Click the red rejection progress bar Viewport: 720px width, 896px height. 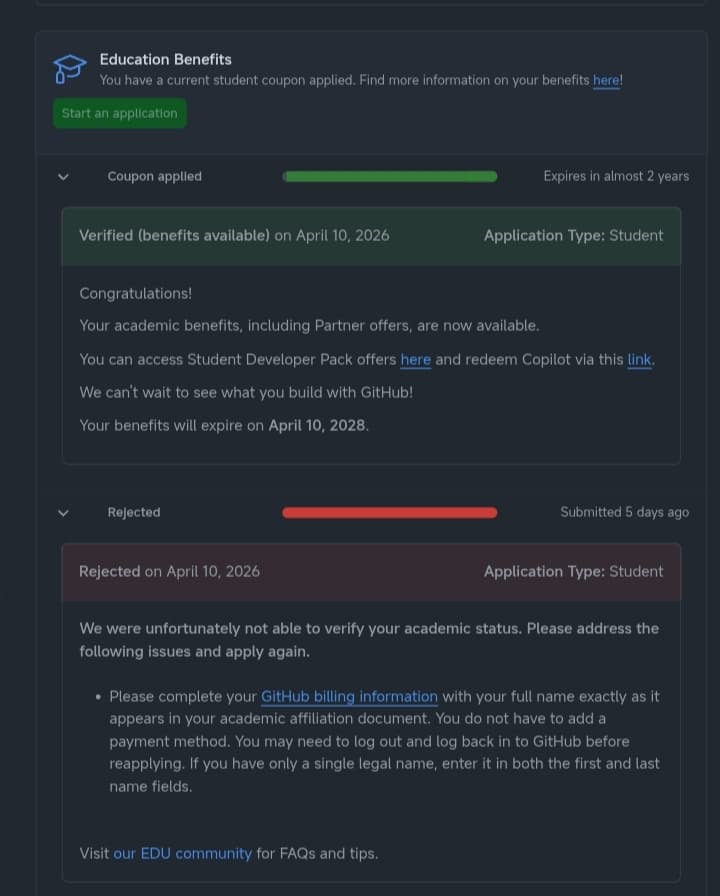pos(390,512)
